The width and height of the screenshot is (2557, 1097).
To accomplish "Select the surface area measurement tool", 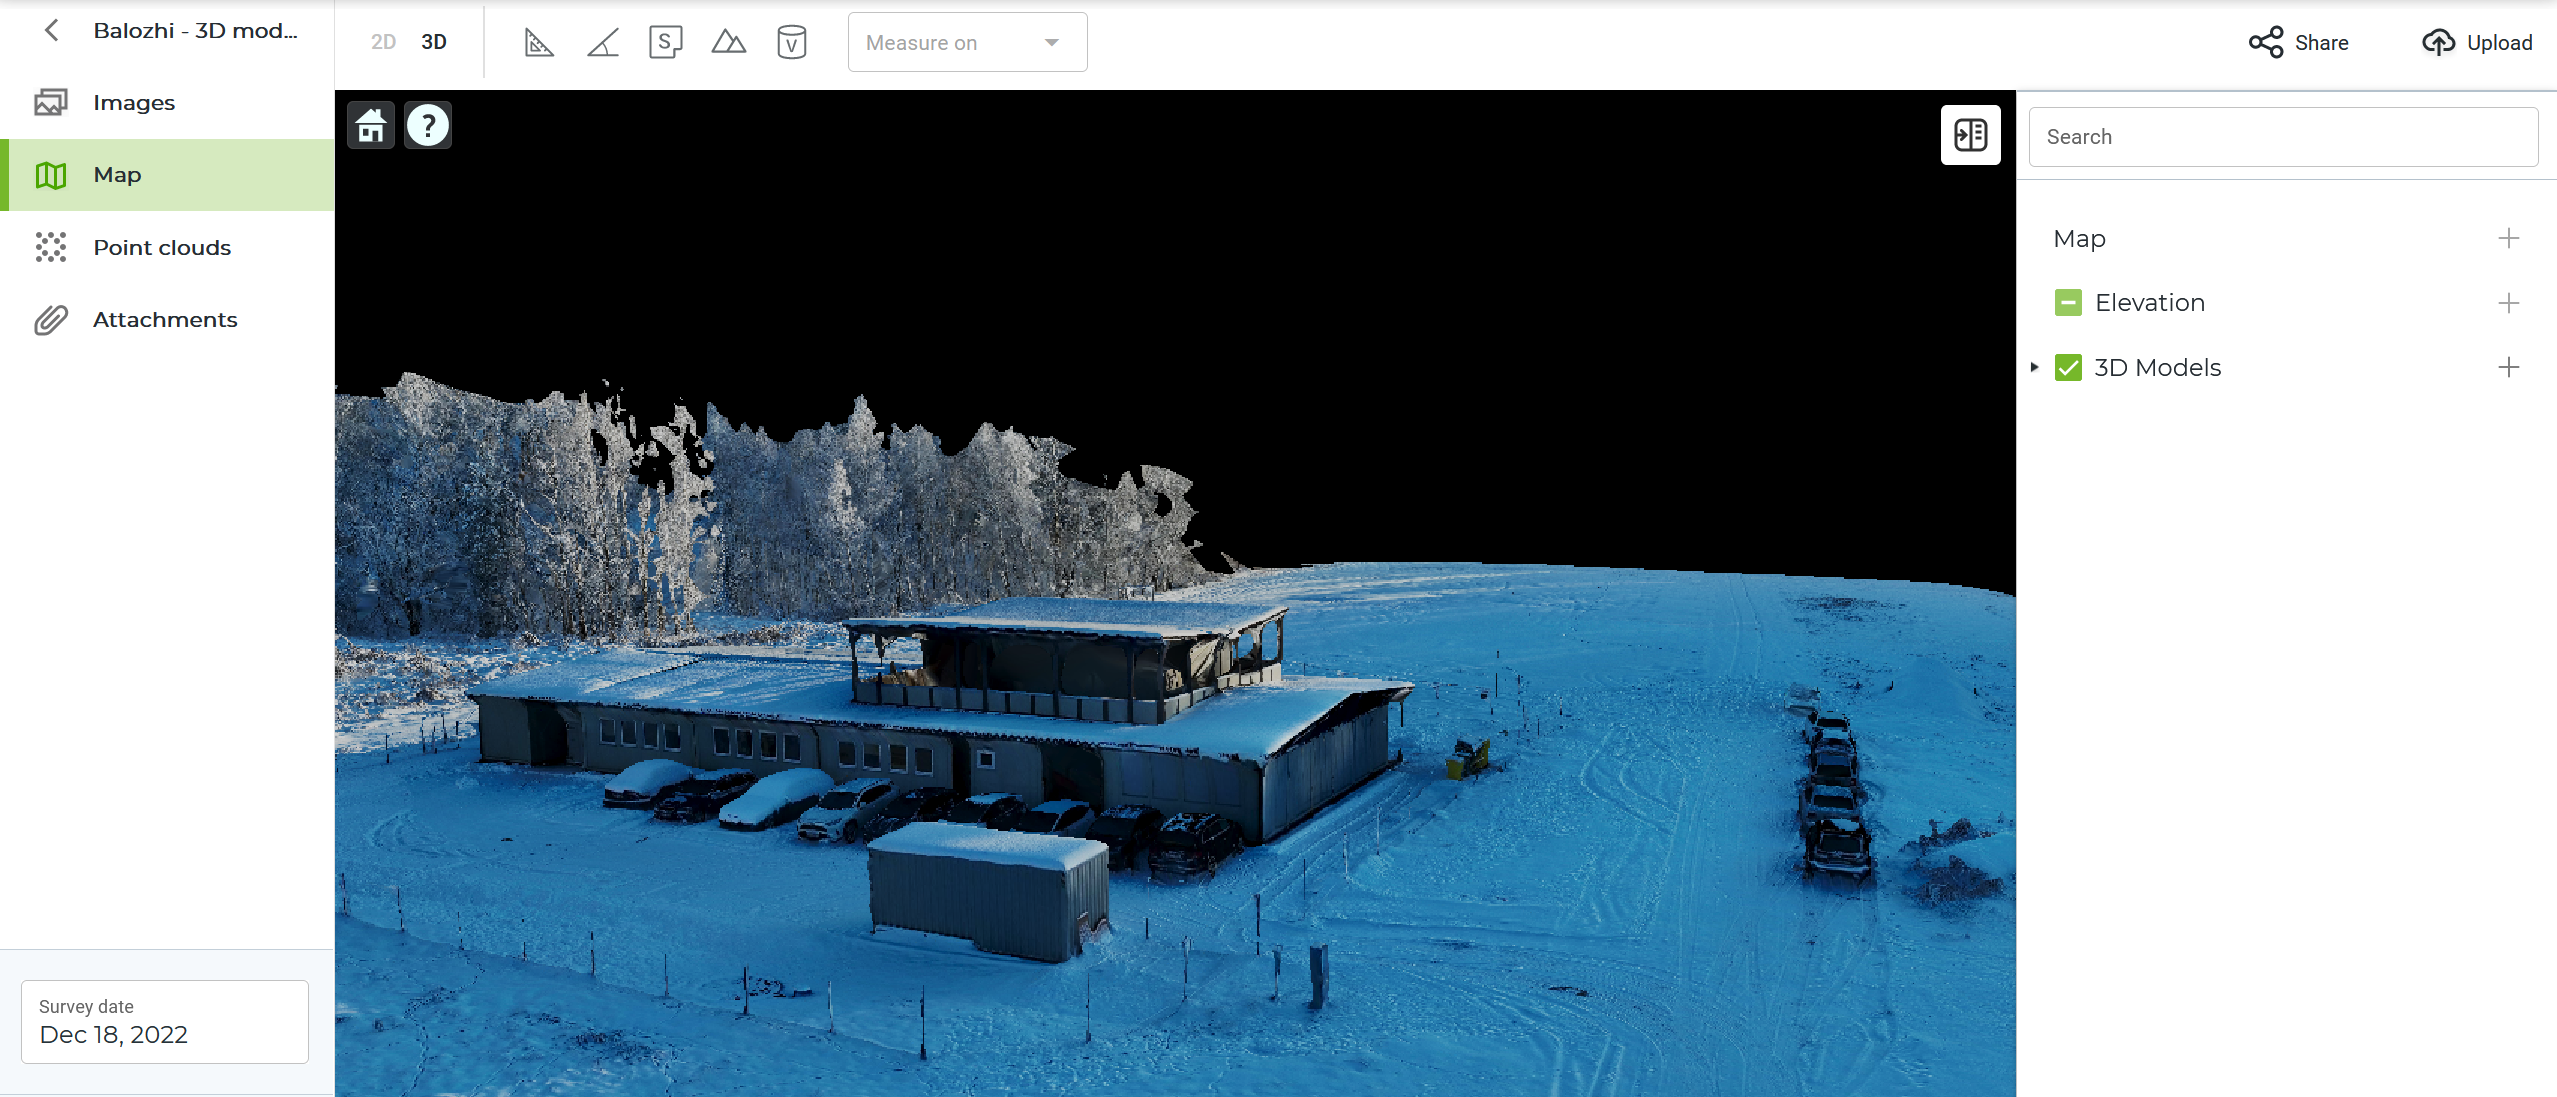I will point(665,42).
